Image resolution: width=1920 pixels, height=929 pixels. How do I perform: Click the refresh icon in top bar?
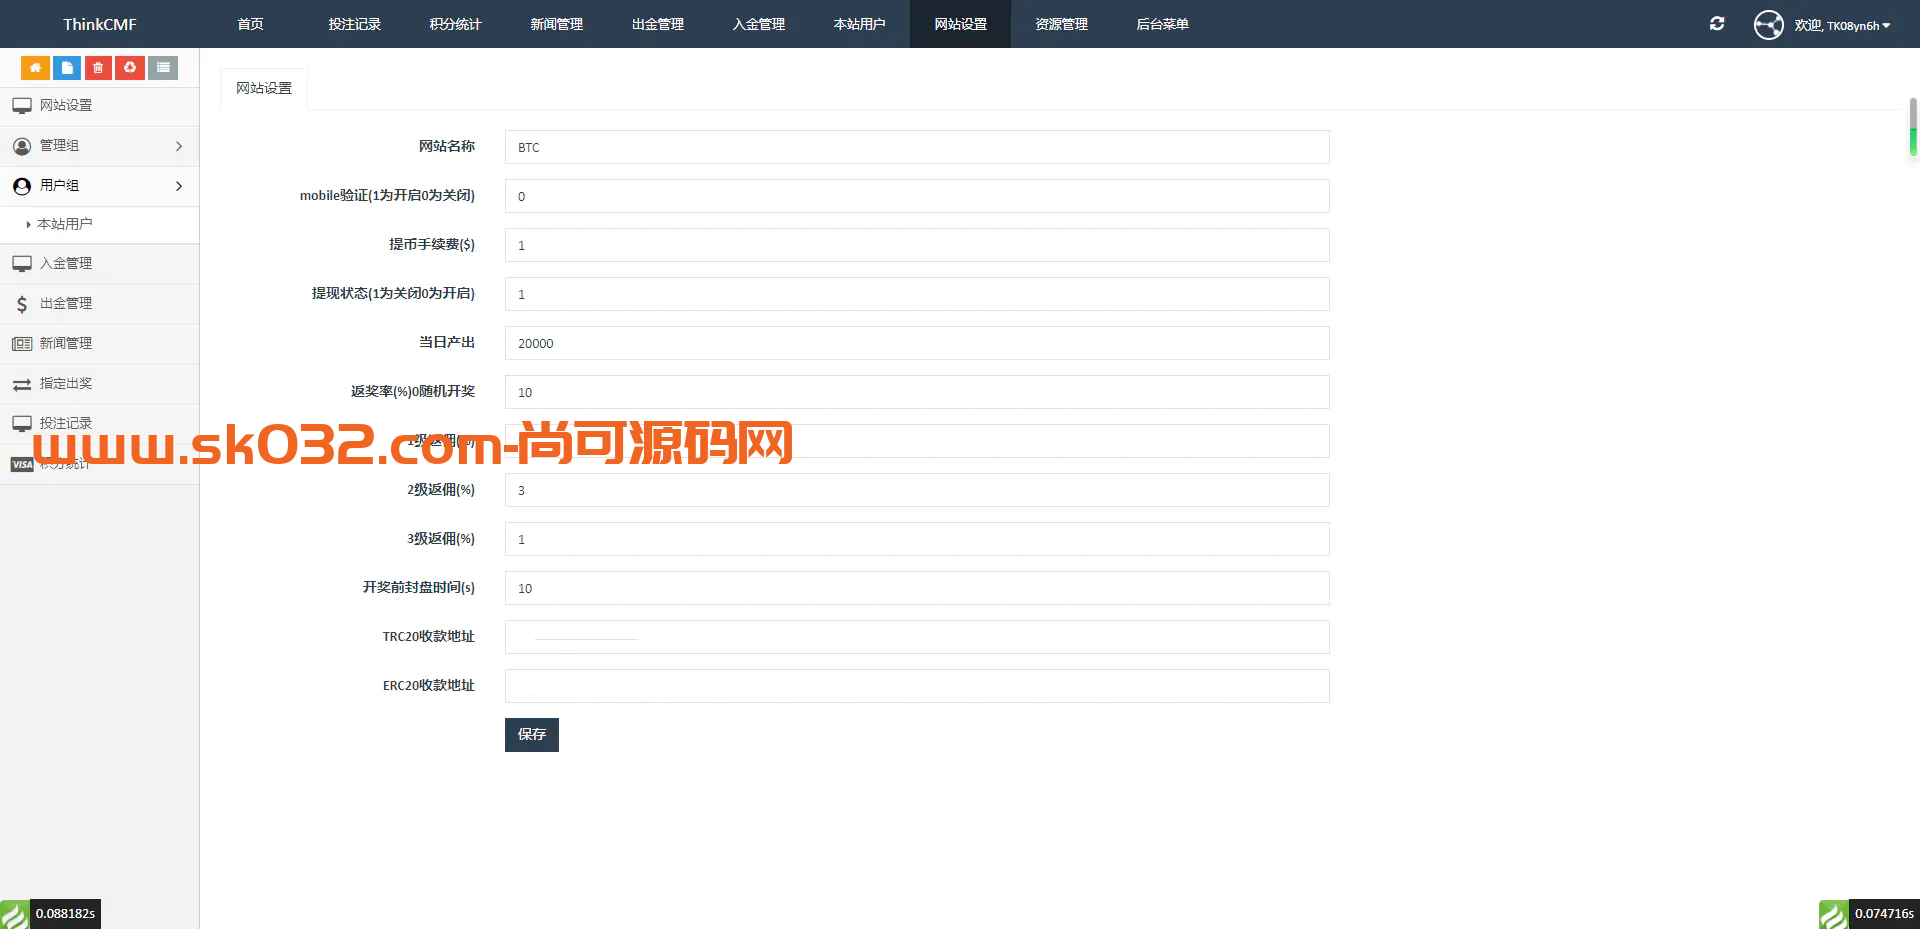(1717, 24)
